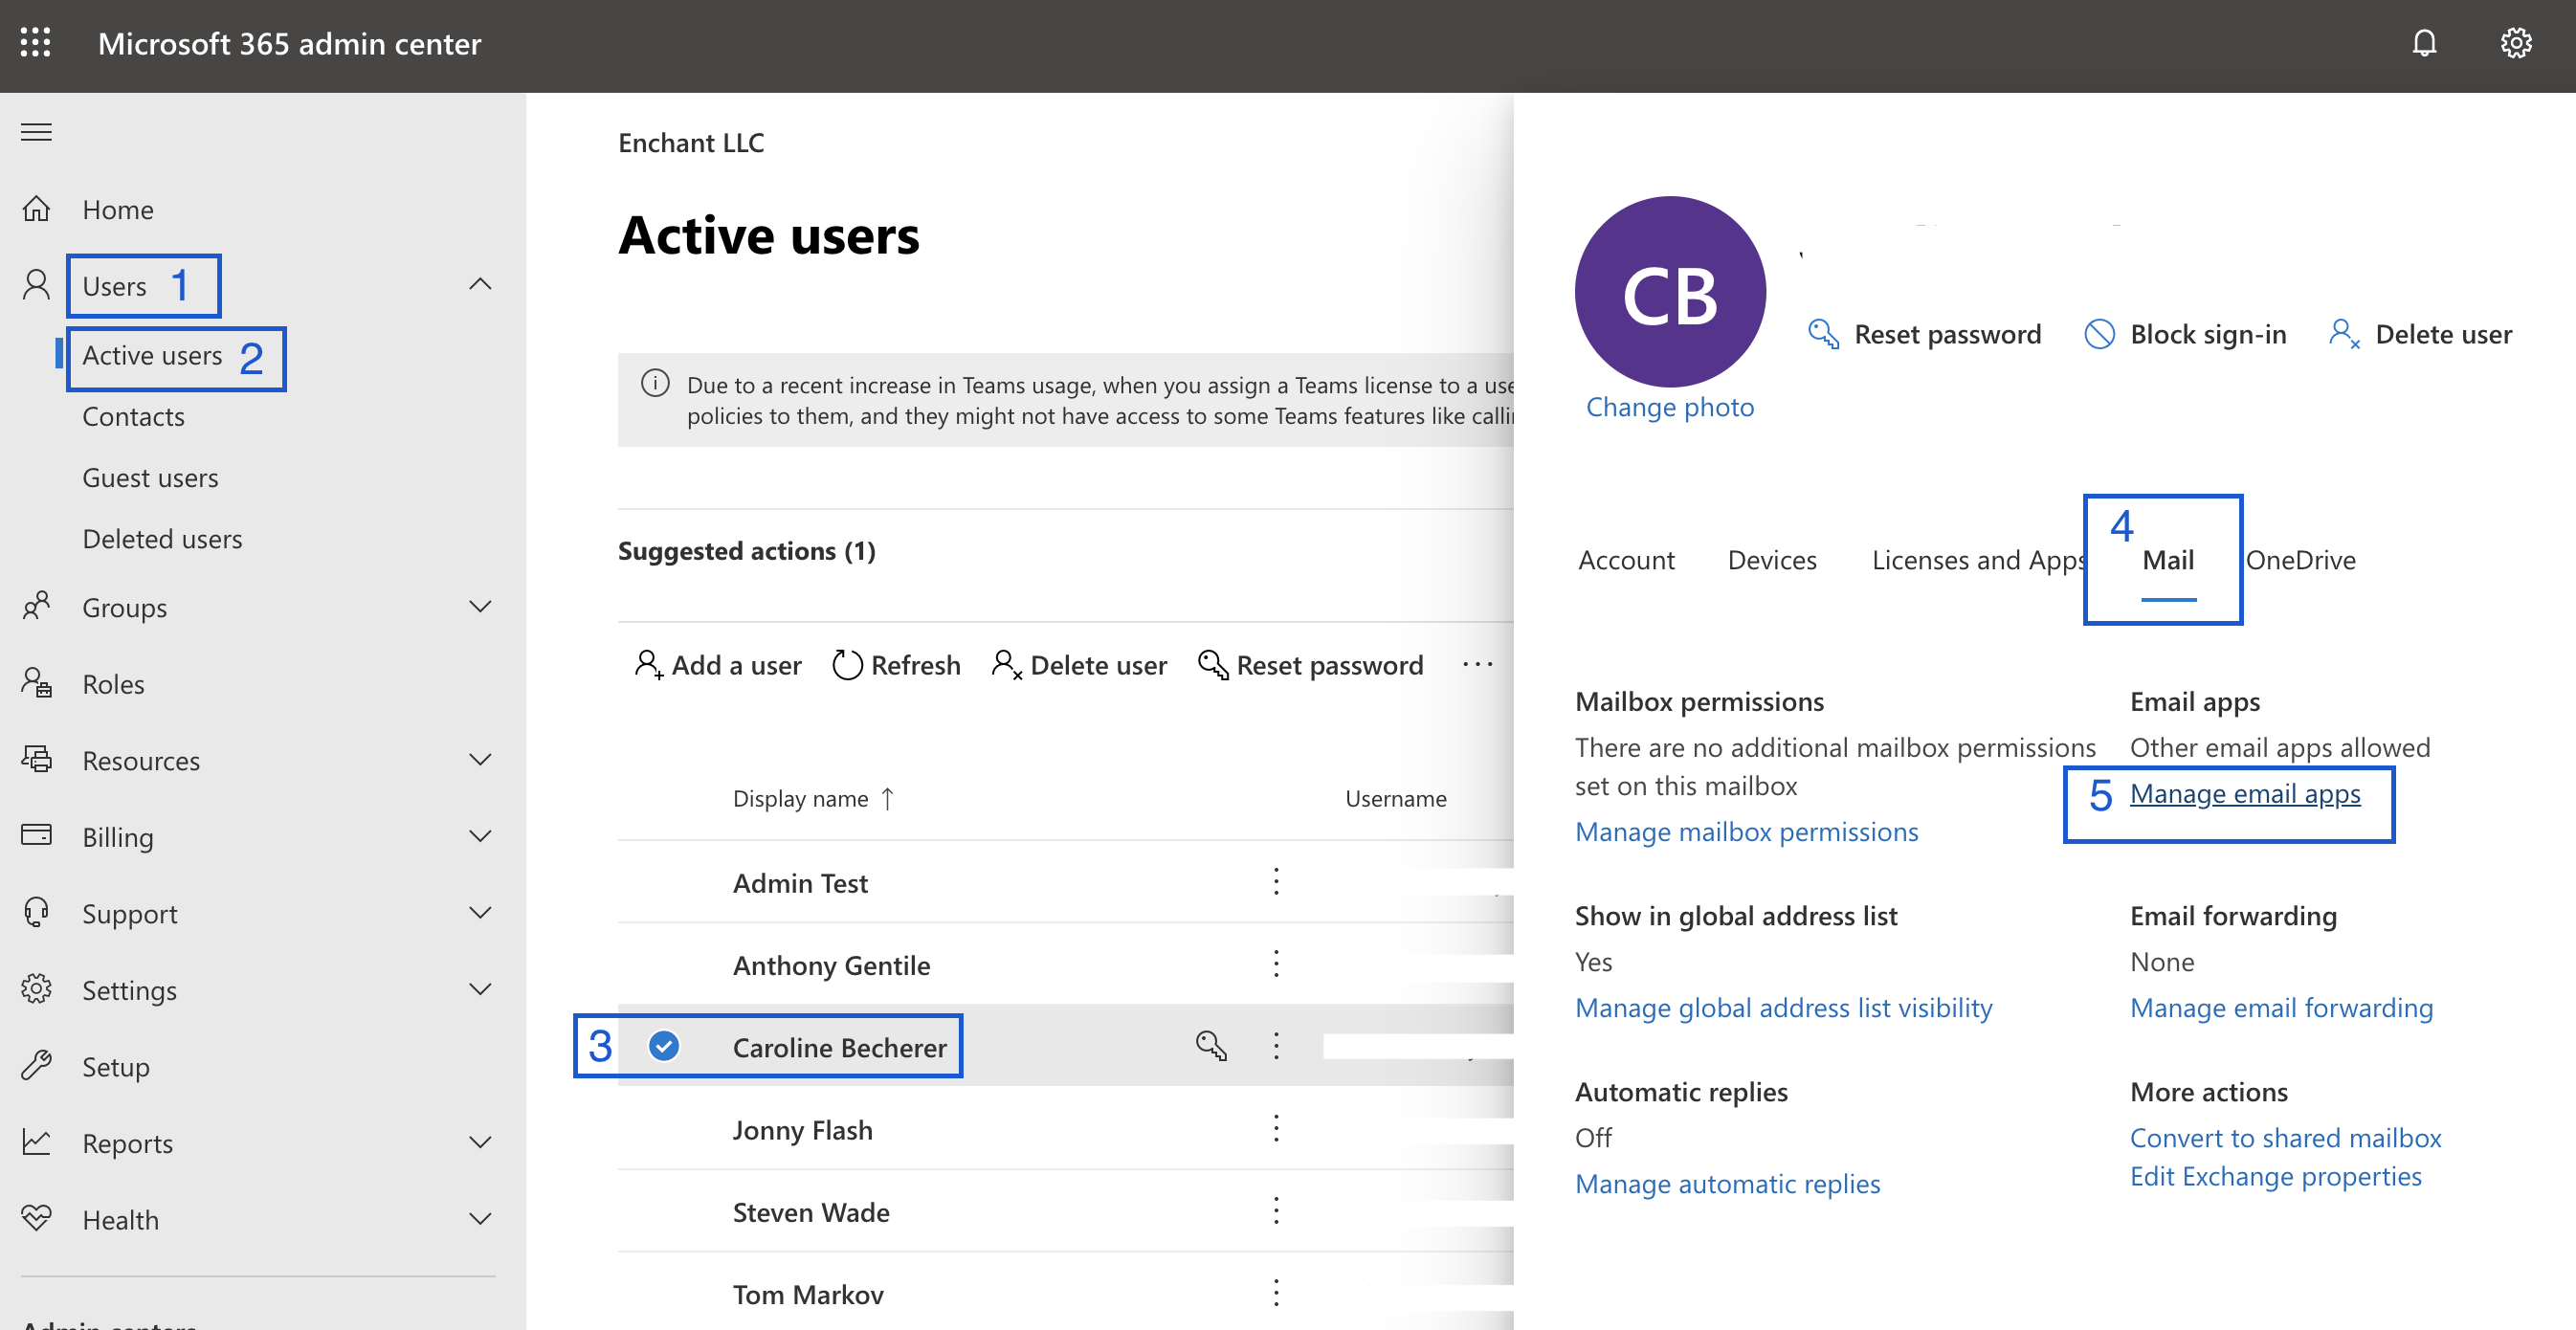Click Delete user in list toolbar
The width and height of the screenshot is (2576, 1330).
1079,664
